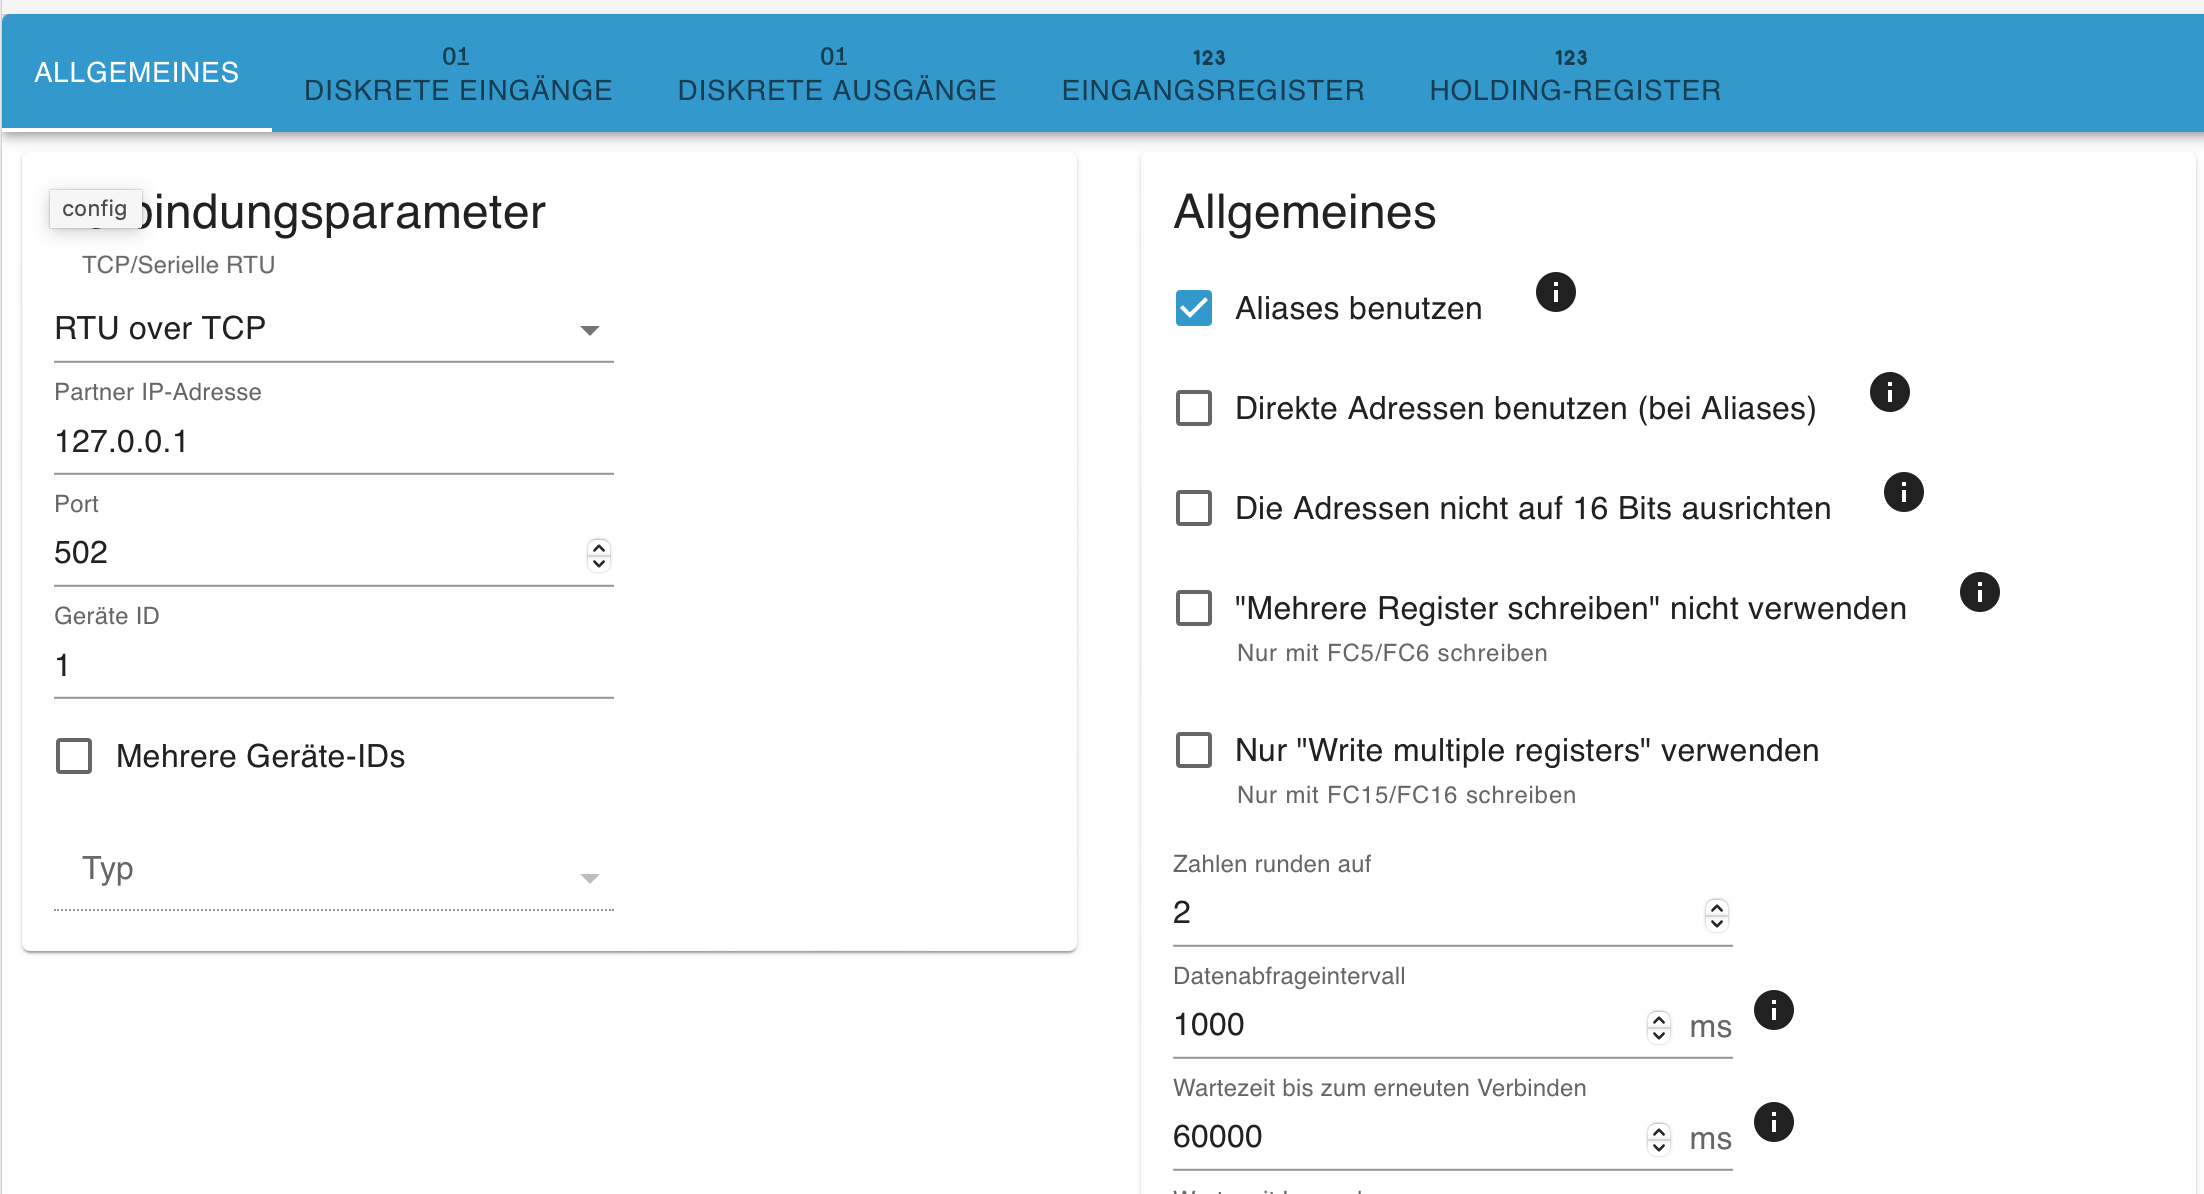Select the Diskrete Ausgänge tab
This screenshot has height=1194, width=2204.
tap(836, 74)
